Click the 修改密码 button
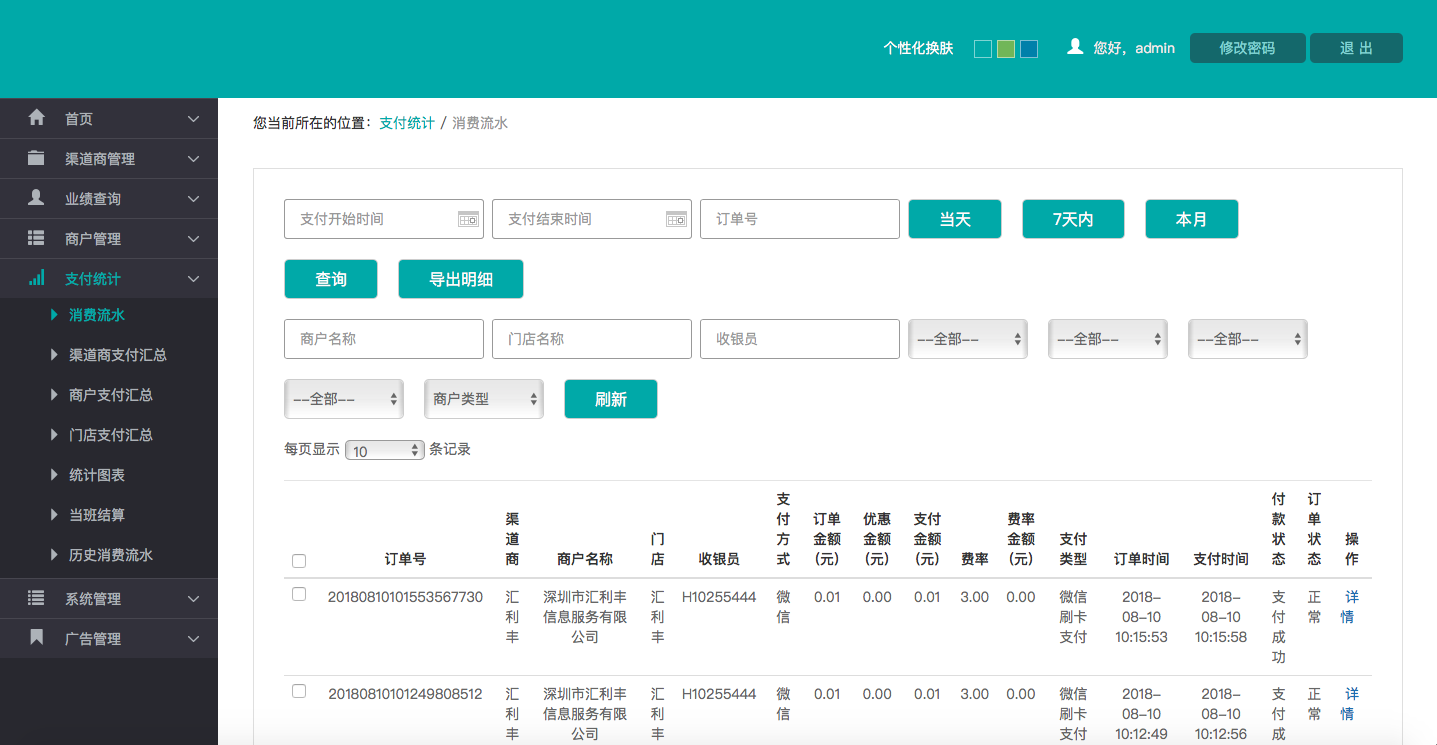Viewport: 1437px width, 745px height. 1247,48
